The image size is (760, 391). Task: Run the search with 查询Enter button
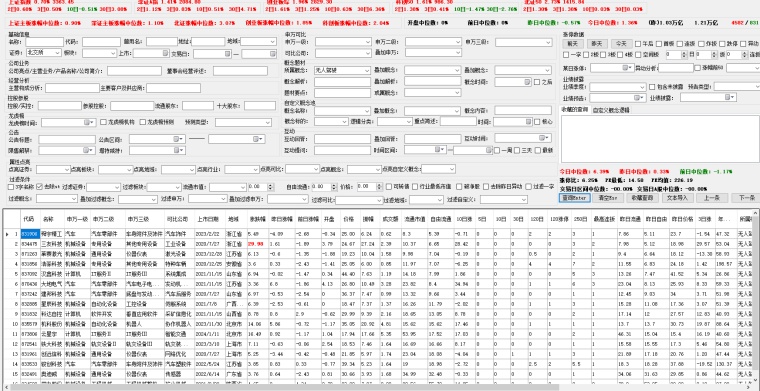574,198
